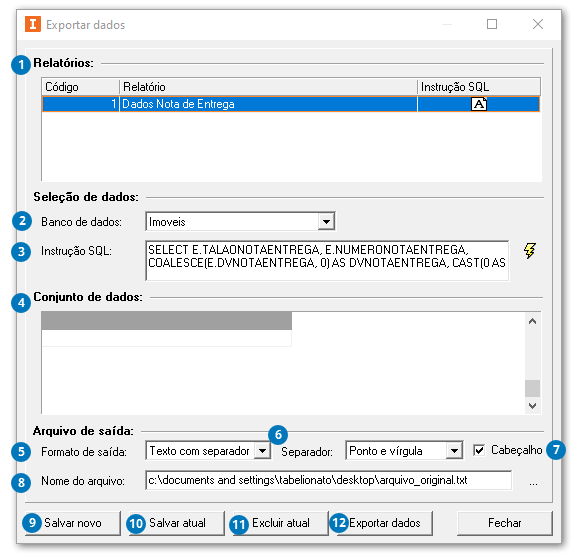This screenshot has height=557, width=581.
Task: Toggle the Cabeçalho checkbox
Action: coord(479,450)
